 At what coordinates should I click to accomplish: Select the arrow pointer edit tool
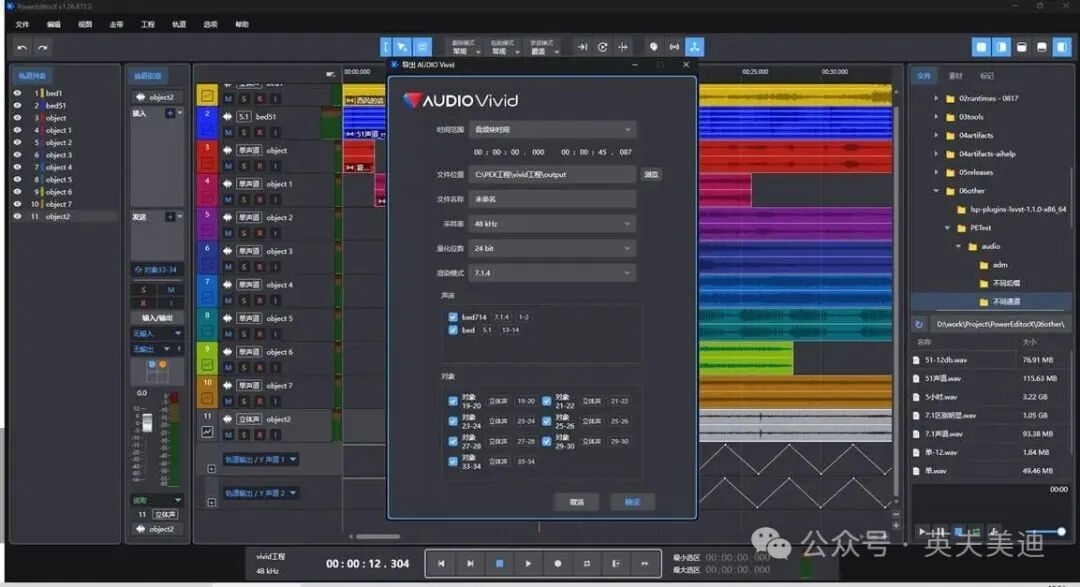(402, 47)
